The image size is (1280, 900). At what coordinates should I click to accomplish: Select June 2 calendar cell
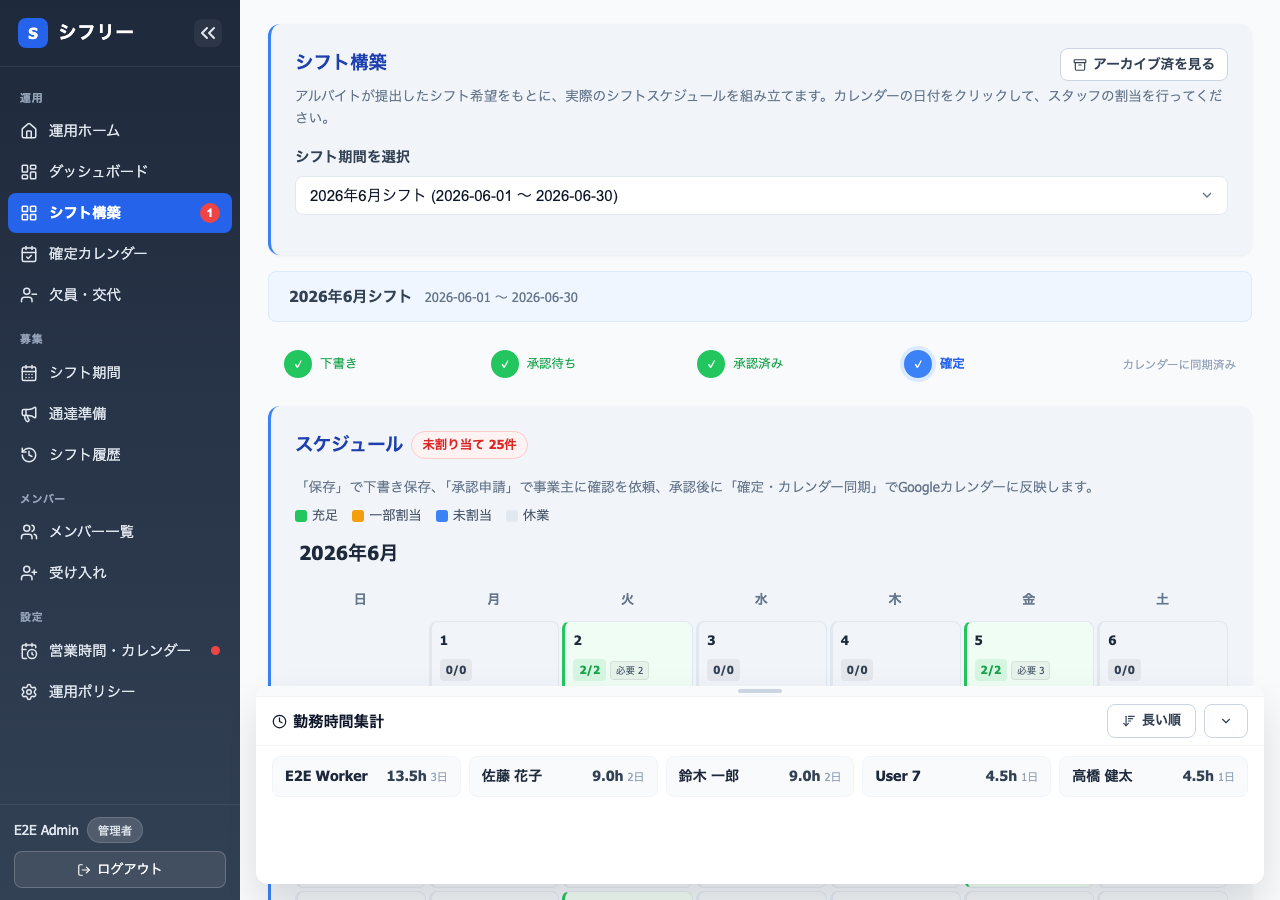click(x=628, y=654)
